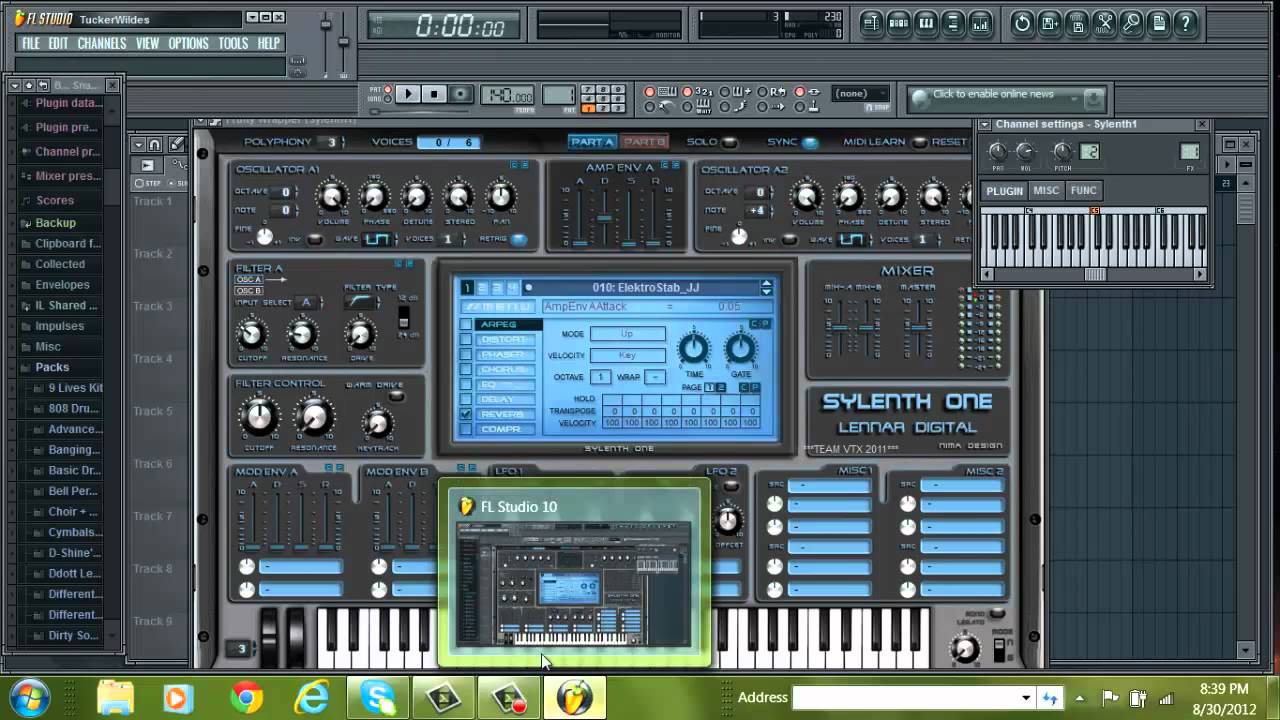Select PART B in Sylenth
The width and height of the screenshot is (1280, 720).
[644, 142]
